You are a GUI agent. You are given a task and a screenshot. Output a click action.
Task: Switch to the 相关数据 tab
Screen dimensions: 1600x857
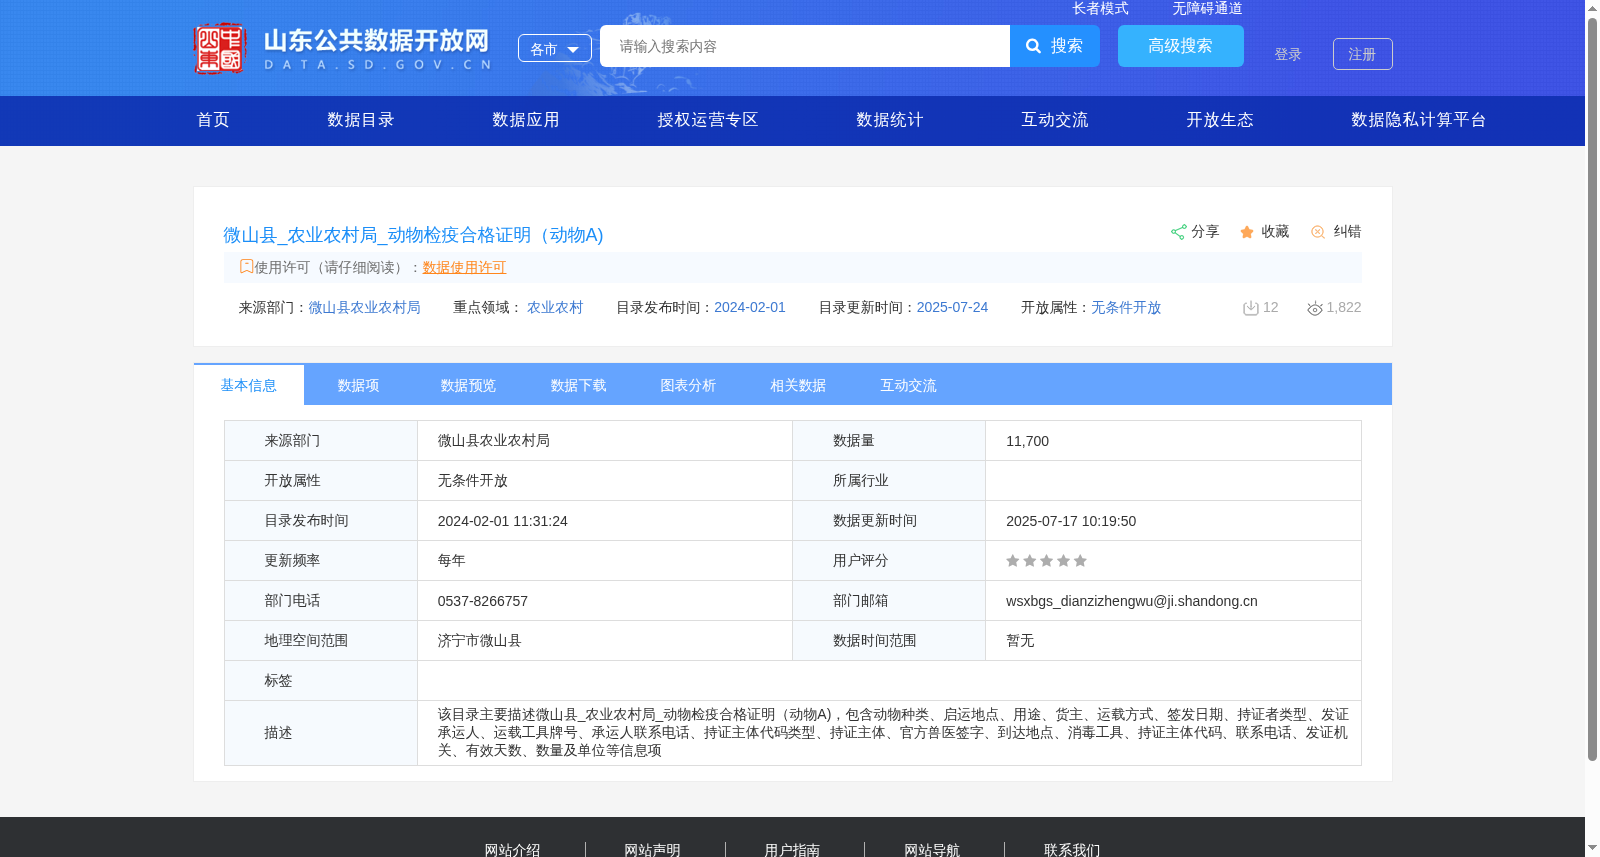(799, 385)
